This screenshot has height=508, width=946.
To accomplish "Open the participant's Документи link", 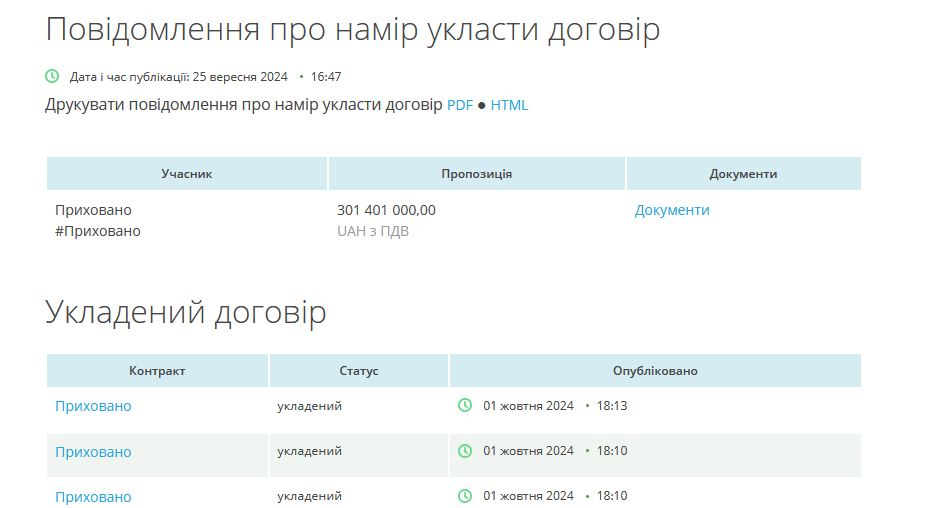I will [672, 210].
